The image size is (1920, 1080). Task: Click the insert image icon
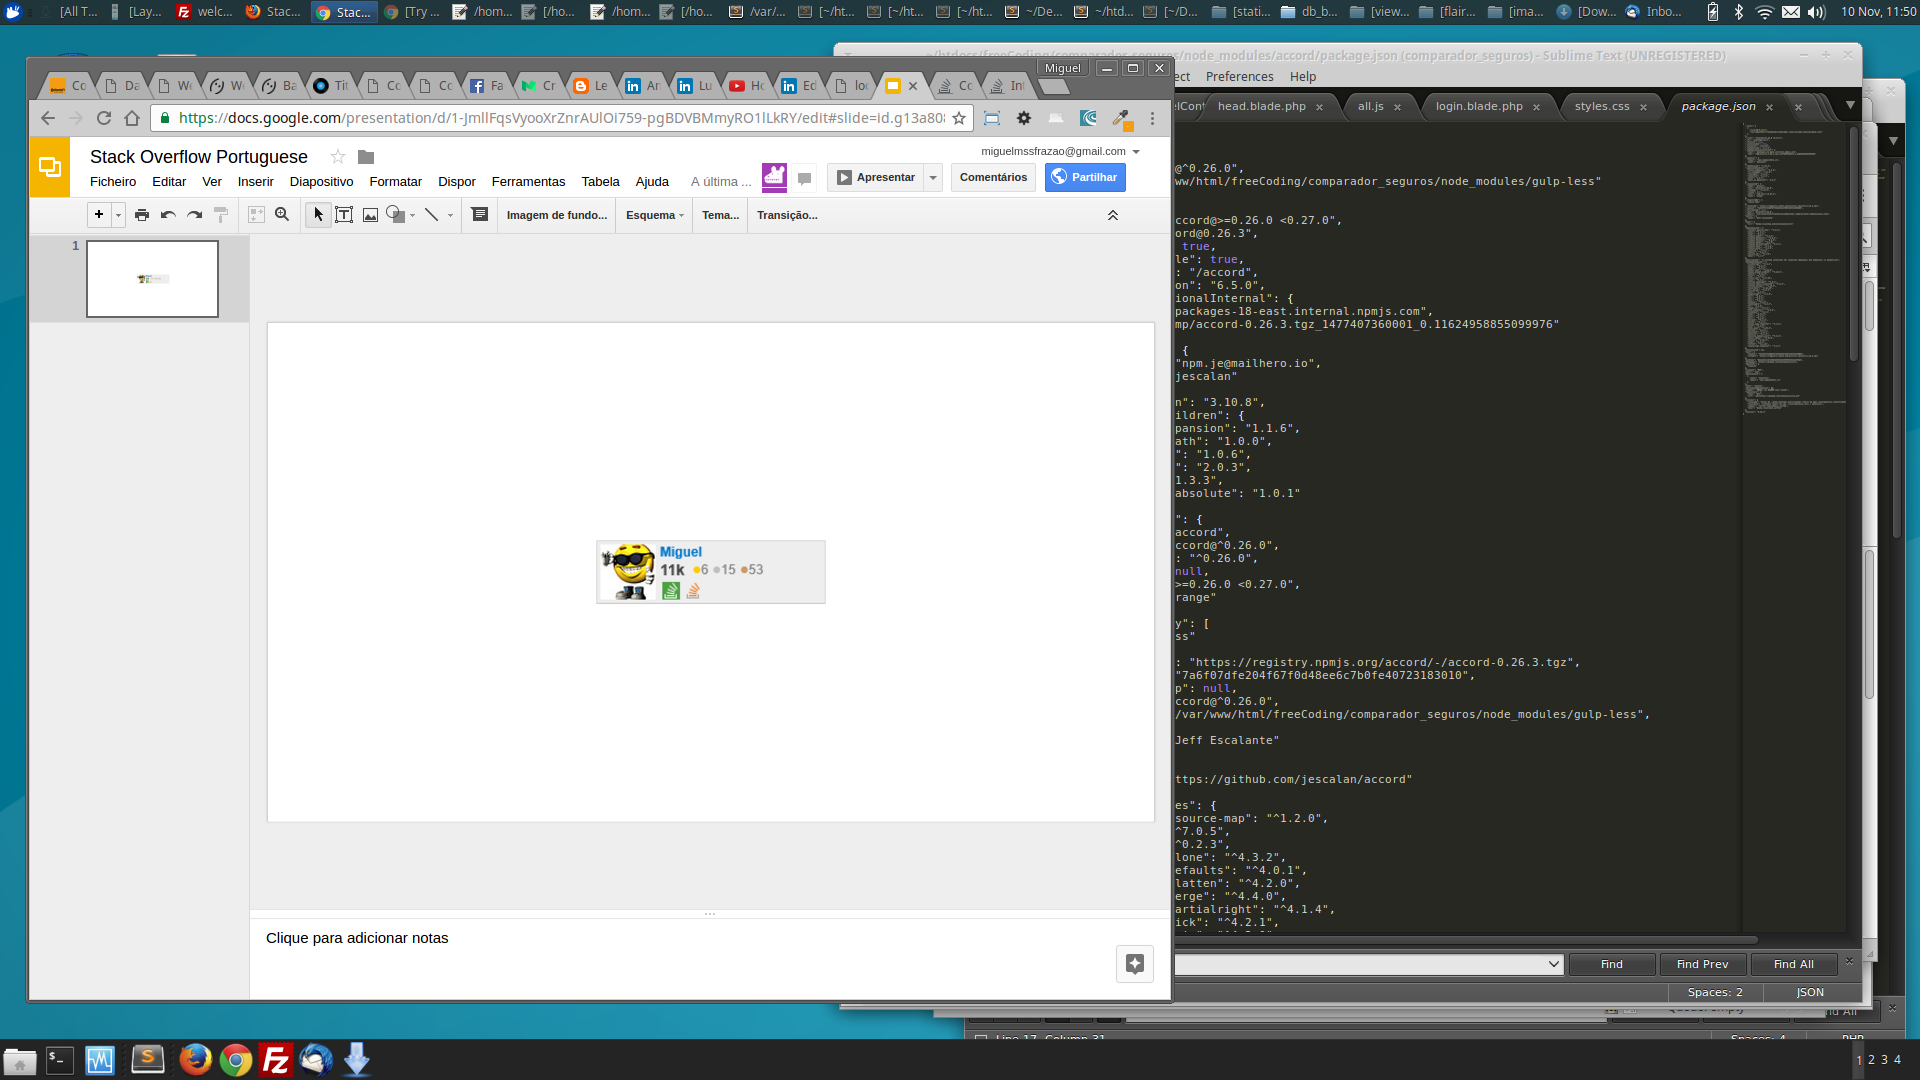click(370, 215)
